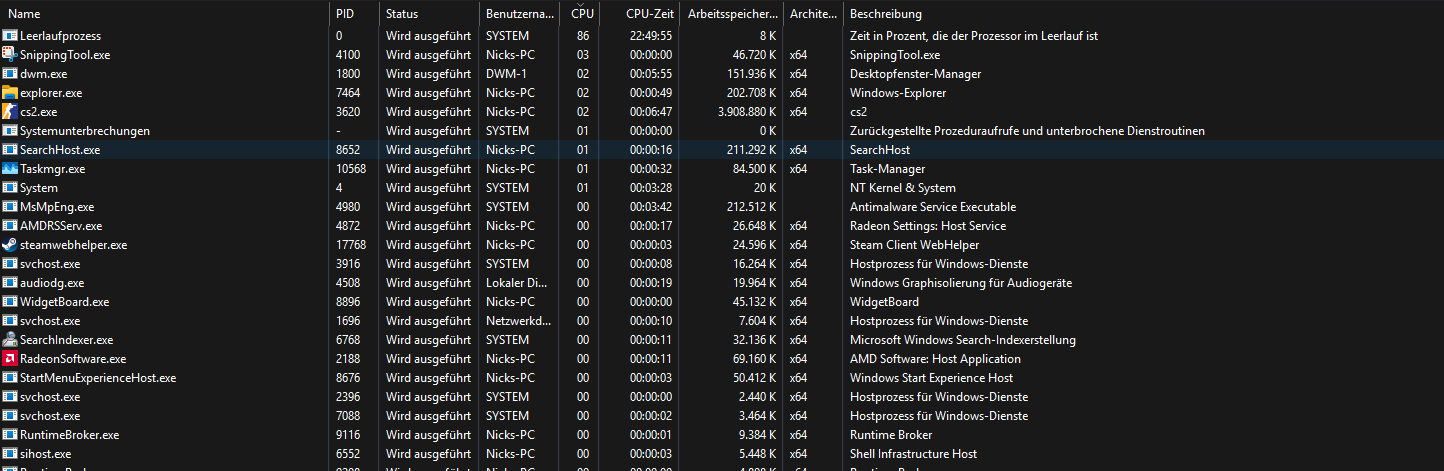This screenshot has width=1444, height=471.
Task: Click the cs2.exe game icon
Action: pos(10,112)
